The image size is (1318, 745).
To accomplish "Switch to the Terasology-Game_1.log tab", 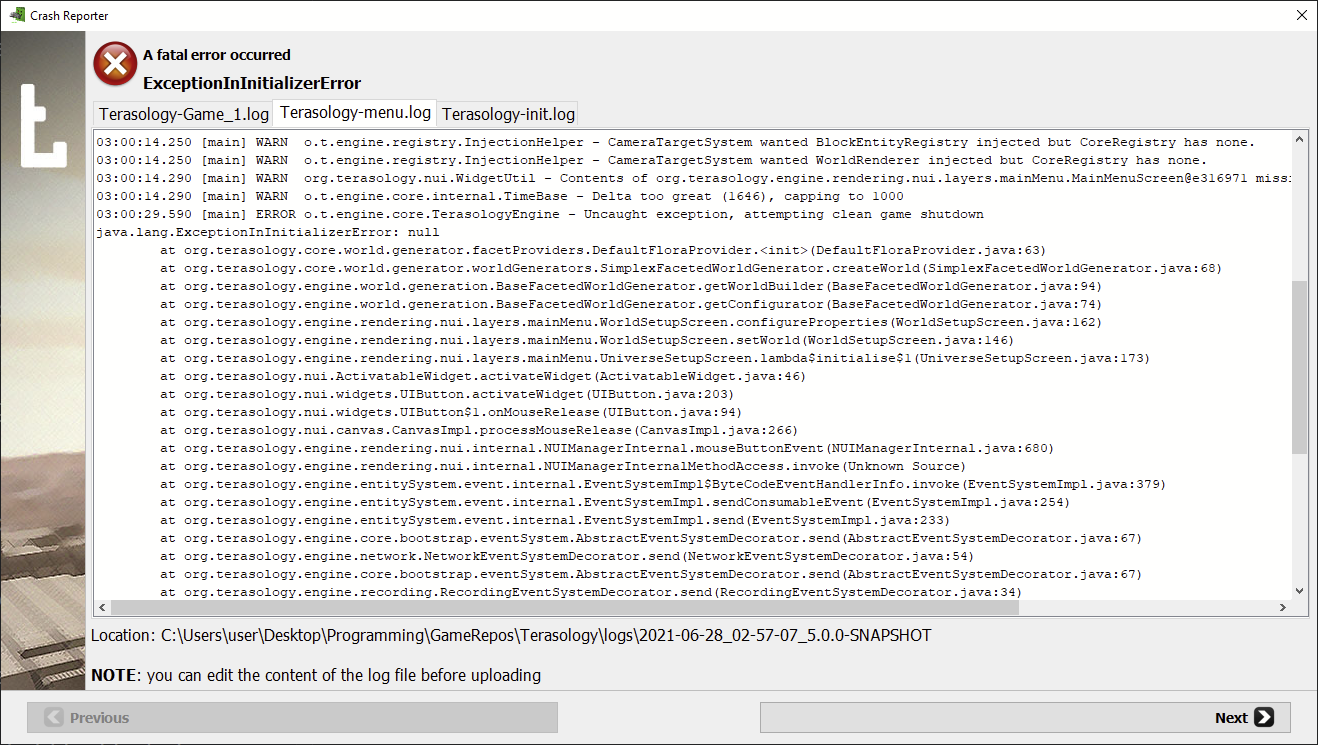I will pos(182,113).
